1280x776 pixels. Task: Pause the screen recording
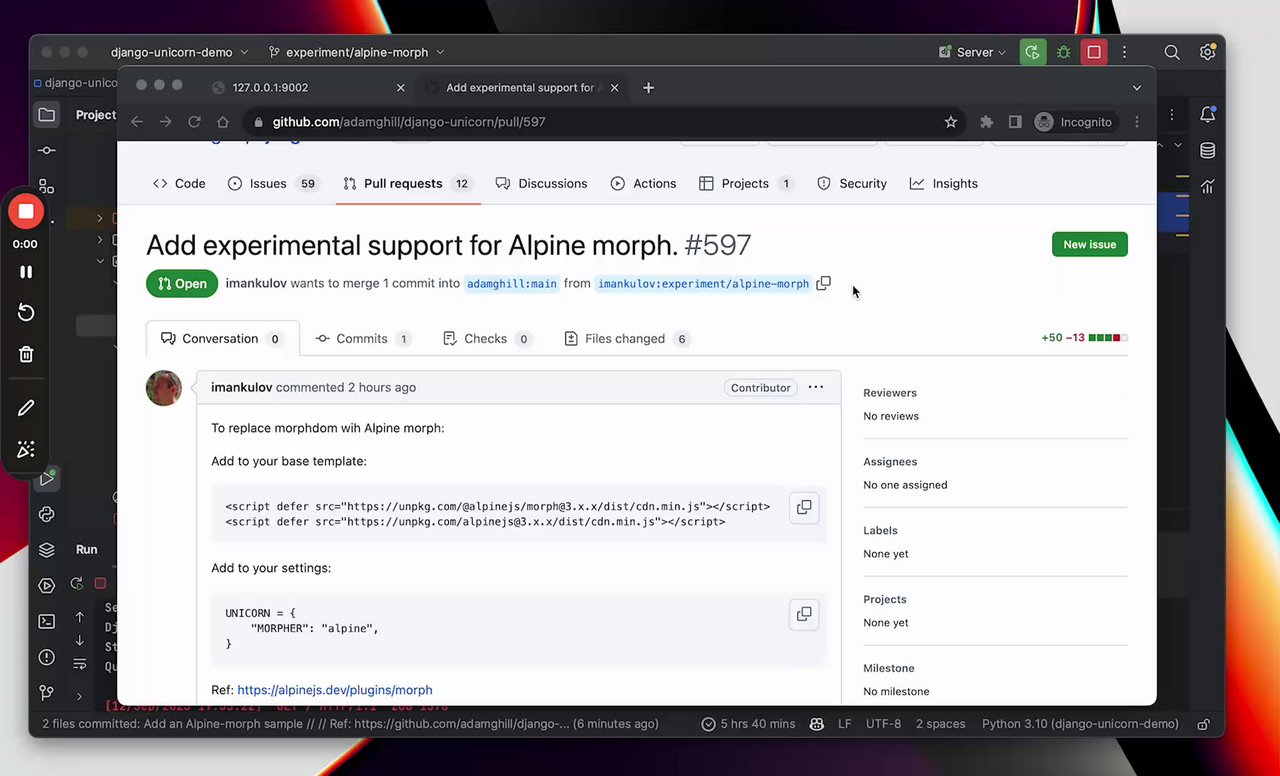(x=26, y=272)
